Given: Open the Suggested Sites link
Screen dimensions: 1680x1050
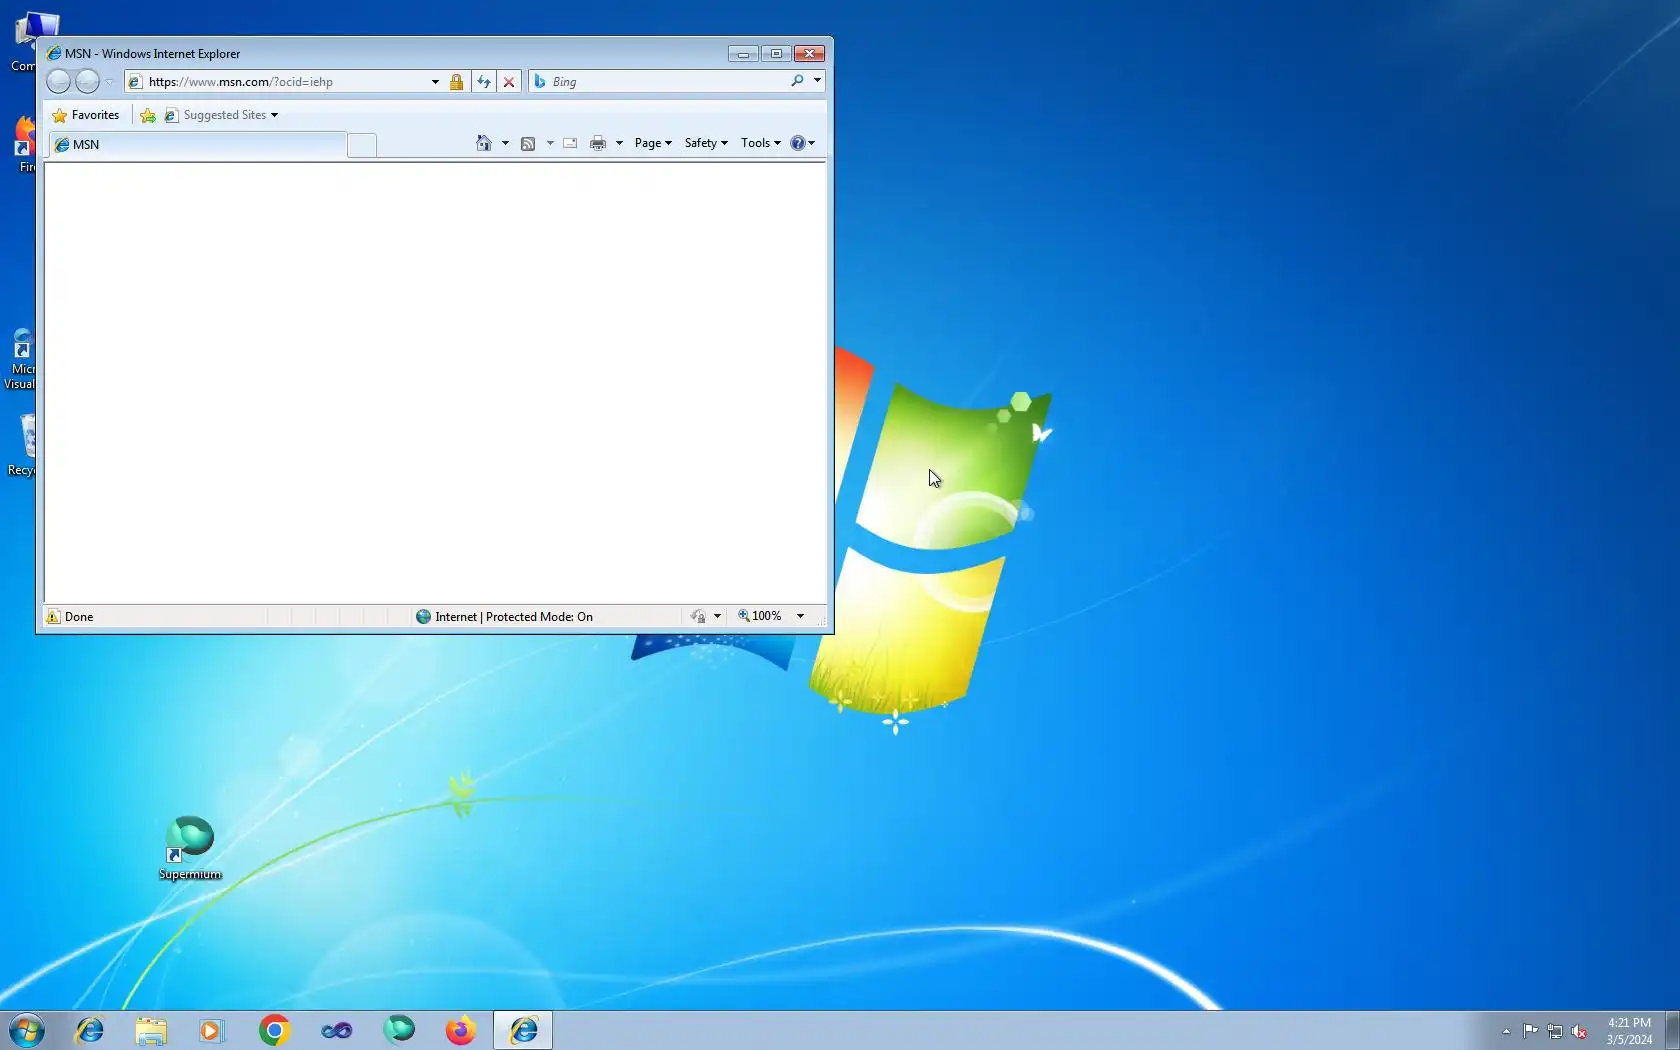Looking at the screenshot, I should click(x=221, y=115).
